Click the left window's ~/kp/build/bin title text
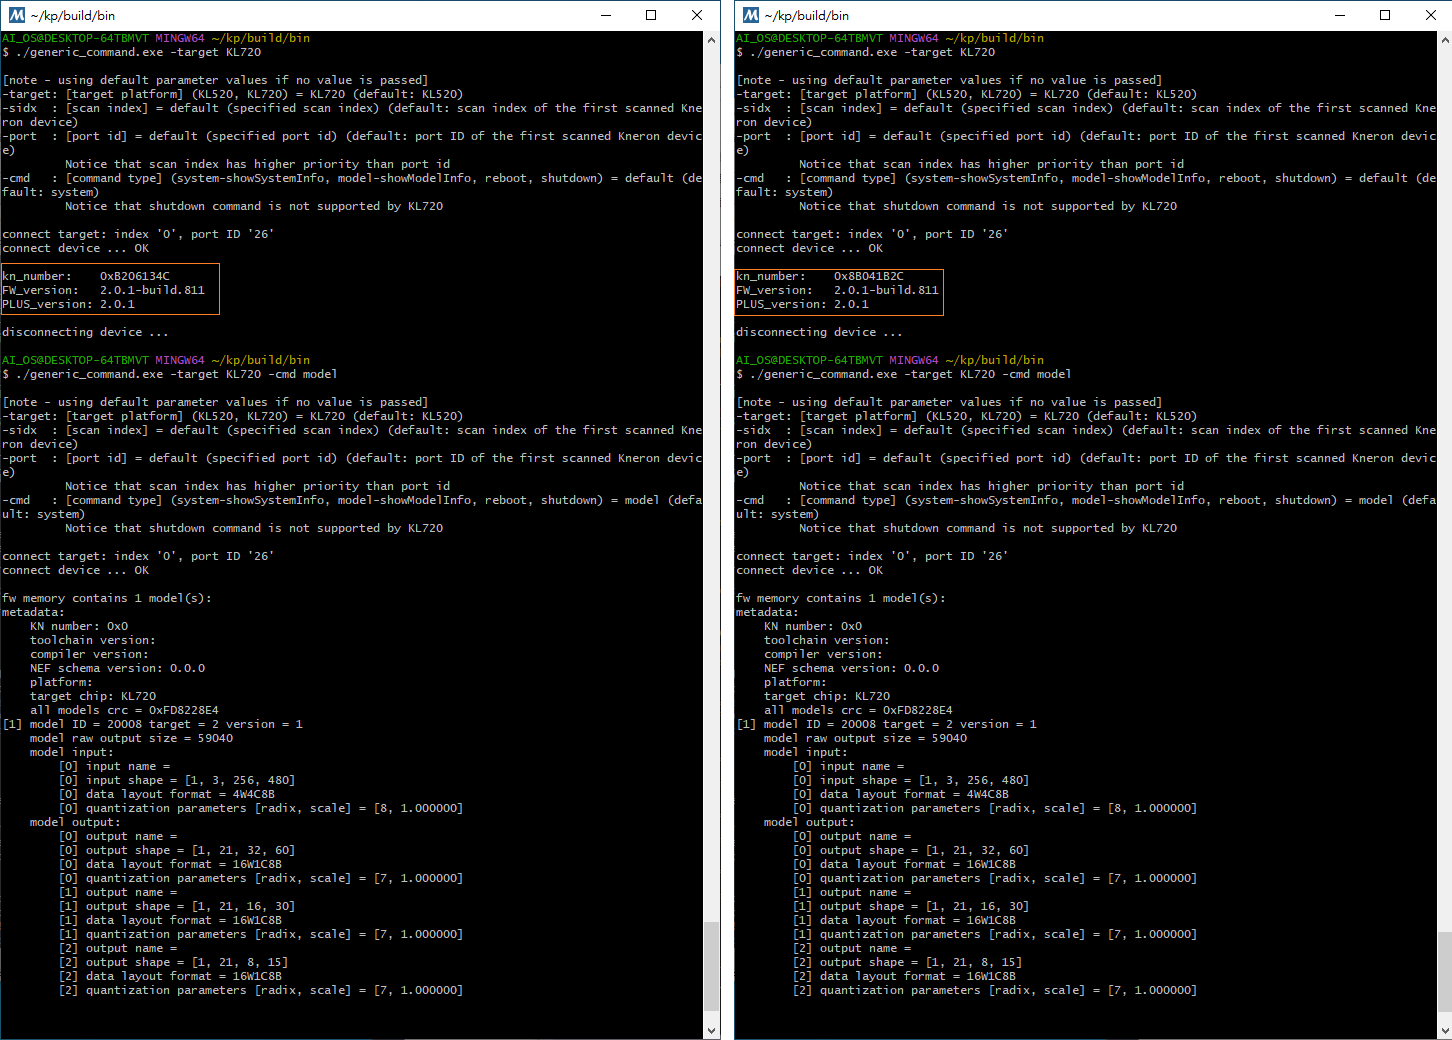 (x=73, y=15)
